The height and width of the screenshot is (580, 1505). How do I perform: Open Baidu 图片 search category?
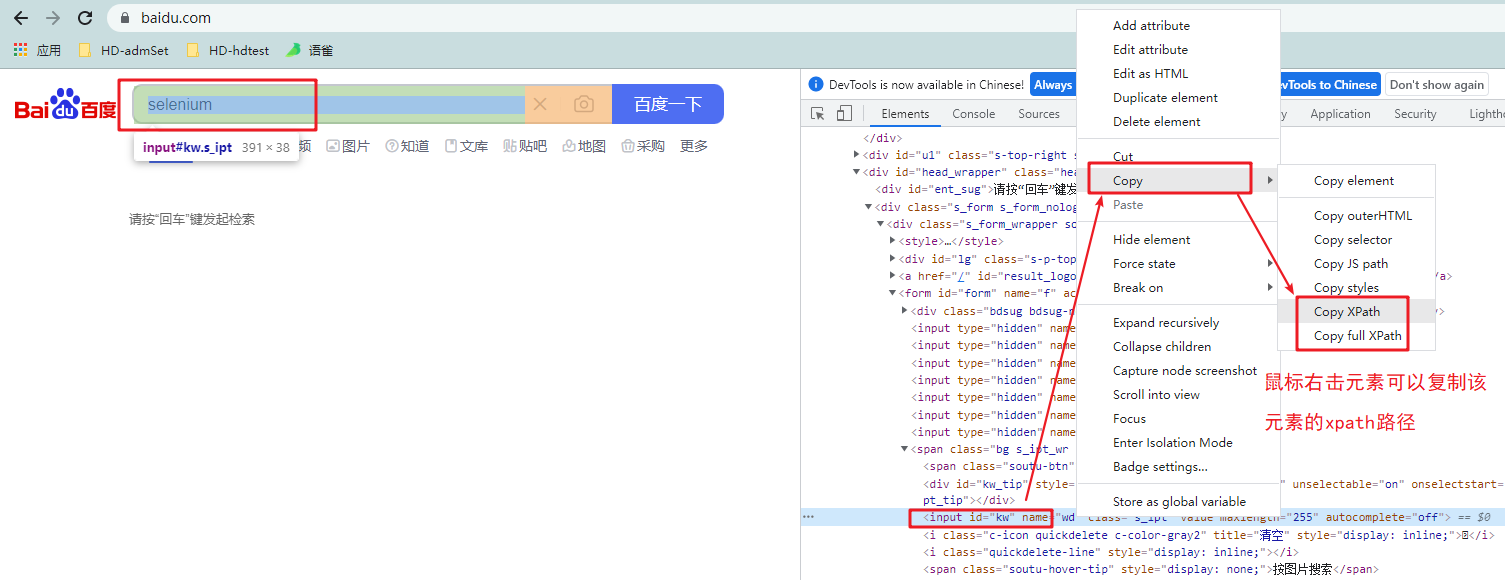point(348,146)
